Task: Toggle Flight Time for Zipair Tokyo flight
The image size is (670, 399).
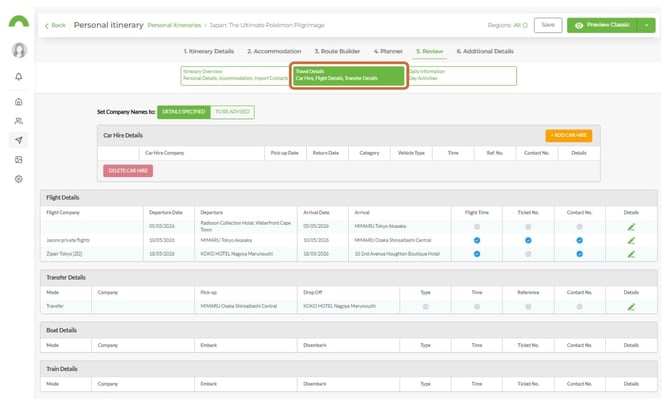Action: click(477, 254)
